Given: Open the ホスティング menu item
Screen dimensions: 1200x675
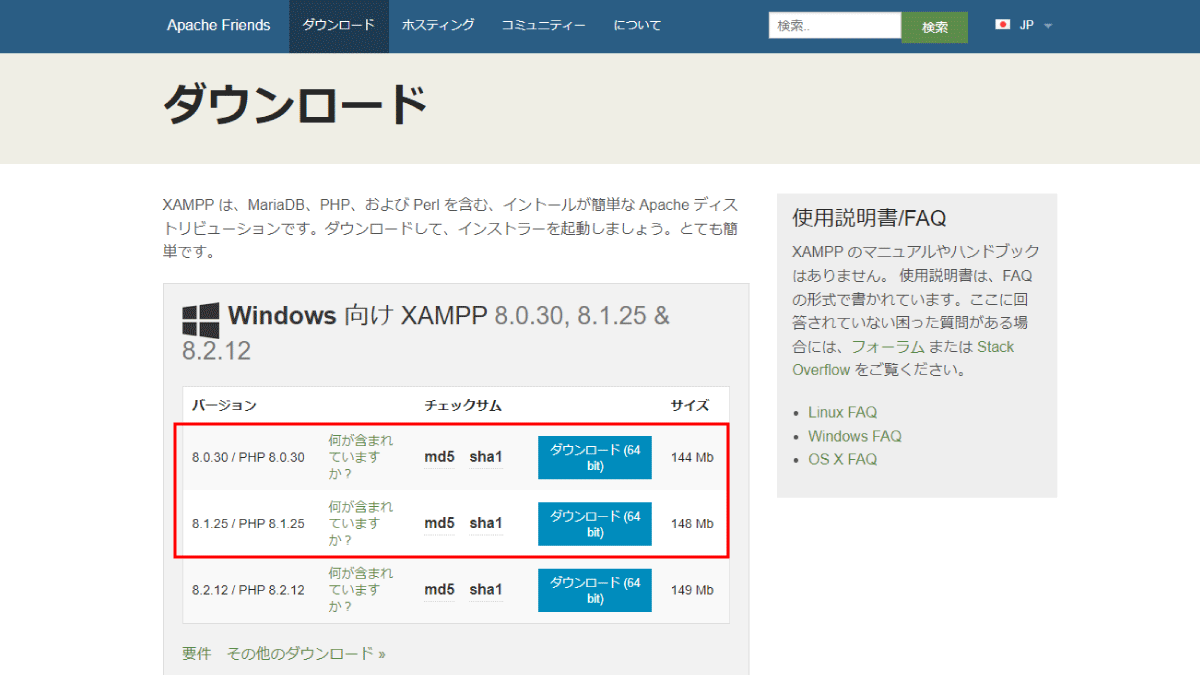Looking at the screenshot, I should tap(438, 26).
